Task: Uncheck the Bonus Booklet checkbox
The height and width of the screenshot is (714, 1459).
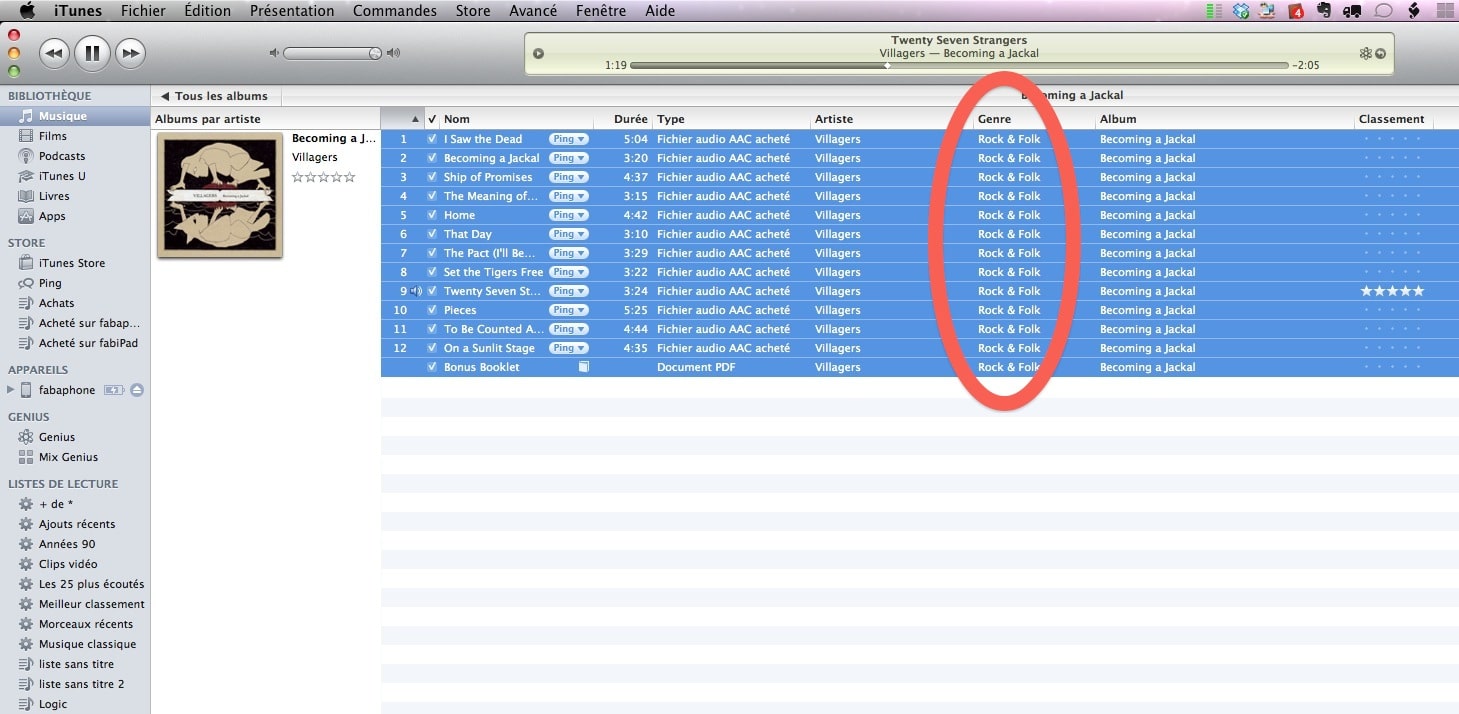Action: [432, 367]
